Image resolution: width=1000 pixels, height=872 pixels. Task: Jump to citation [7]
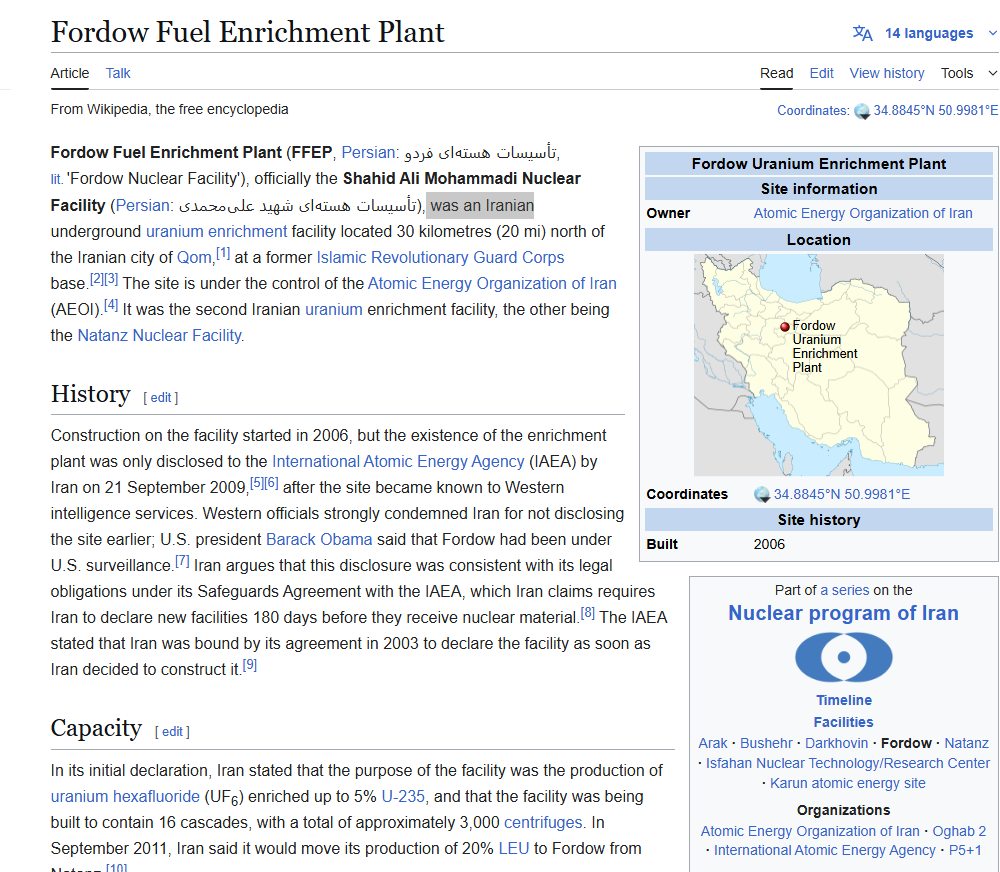pyautogui.click(x=182, y=561)
